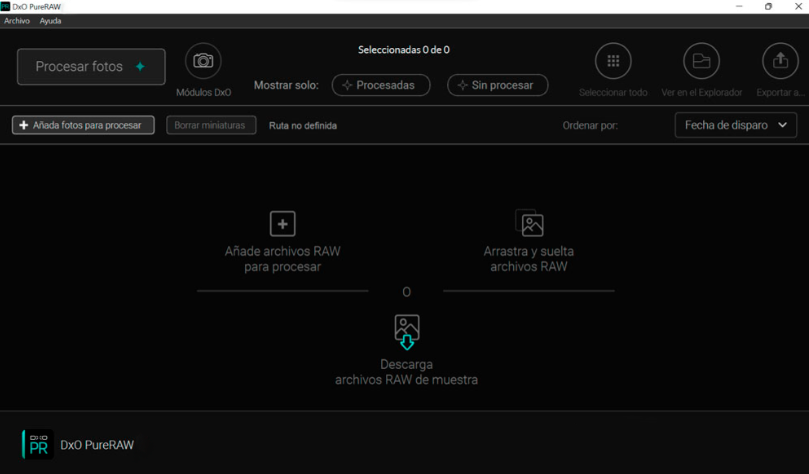
Task: Click the Arrastra y suelta archivos RAW text
Action: [x=529, y=259]
